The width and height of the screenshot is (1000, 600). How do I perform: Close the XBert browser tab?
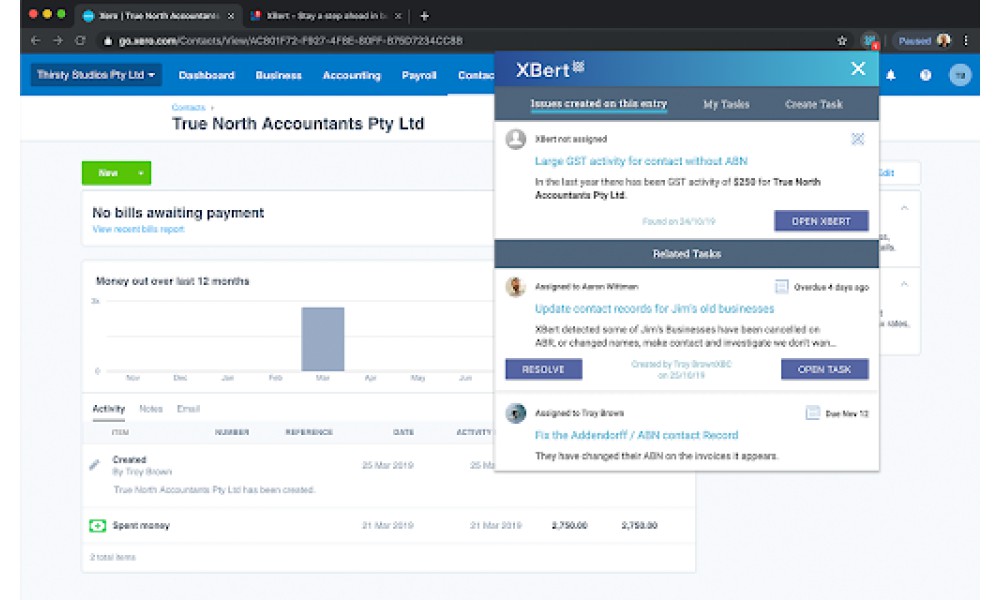399,16
